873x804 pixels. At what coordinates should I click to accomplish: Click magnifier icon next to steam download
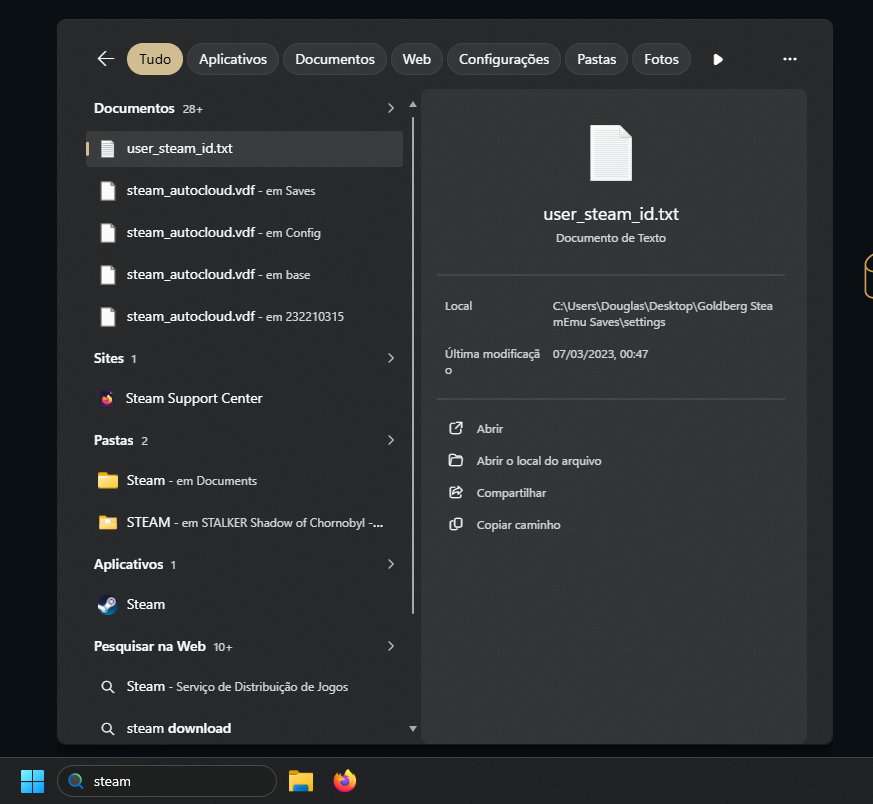(x=107, y=729)
